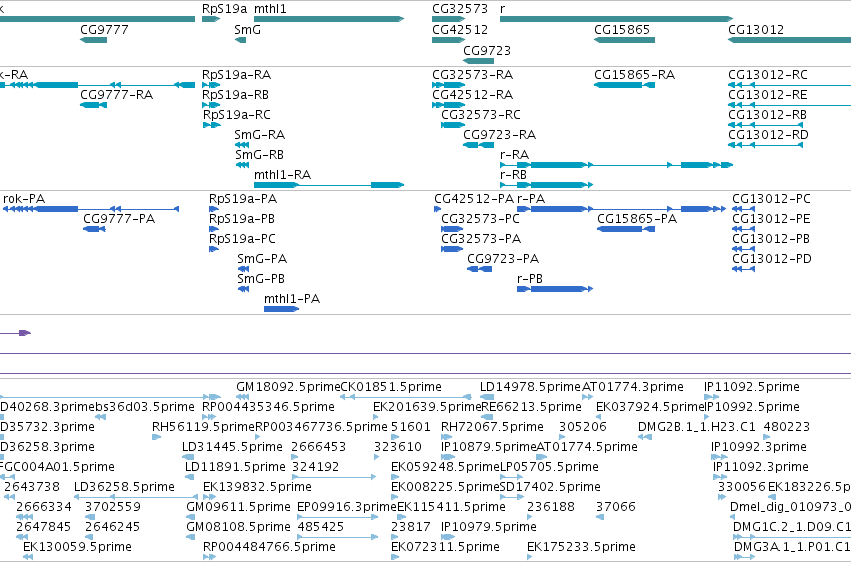The image size is (851, 562).
Task: Select protein RpS19a-PC
Action: click(213, 249)
